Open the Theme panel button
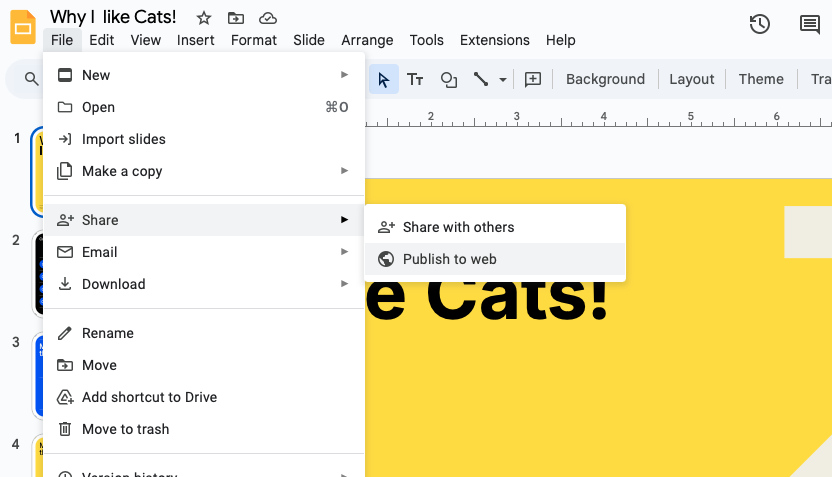The image size is (832, 477). [x=761, y=79]
